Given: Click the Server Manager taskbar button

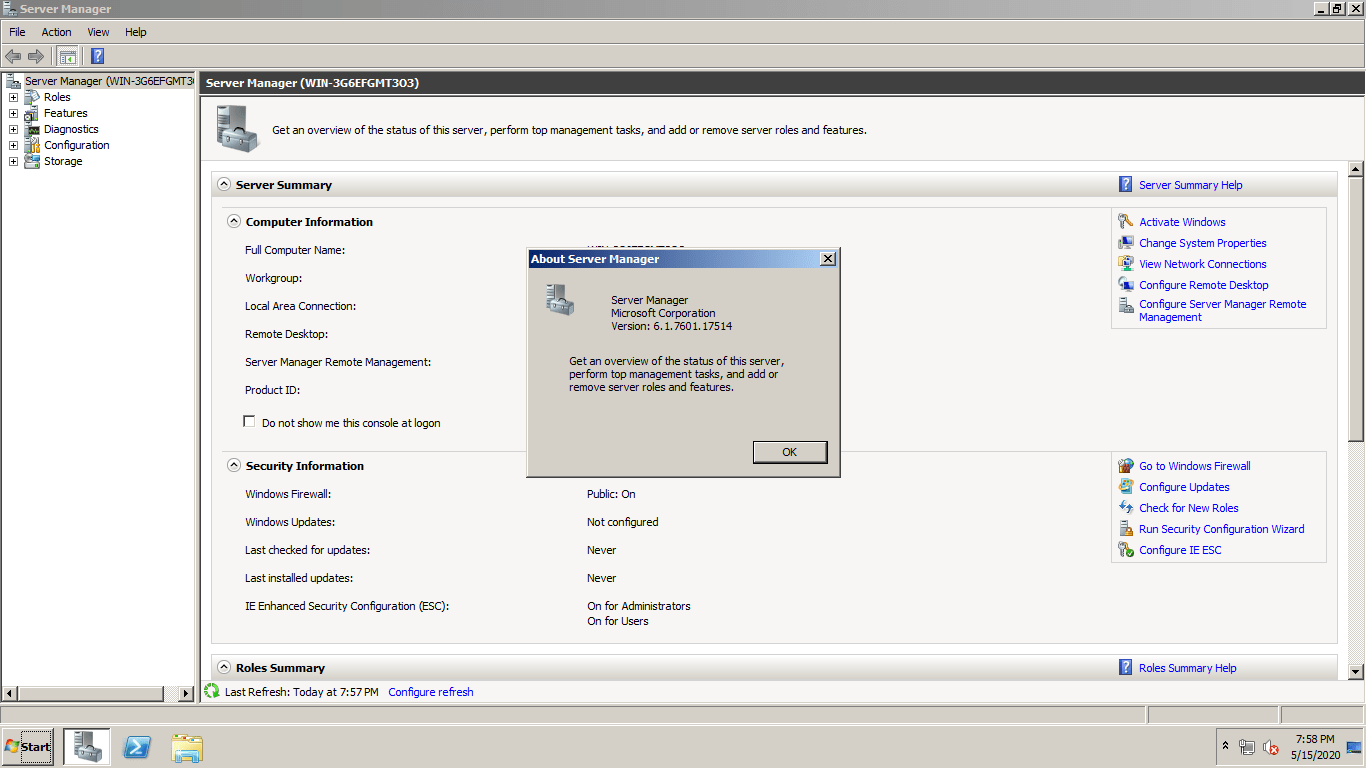Looking at the screenshot, I should (x=87, y=747).
